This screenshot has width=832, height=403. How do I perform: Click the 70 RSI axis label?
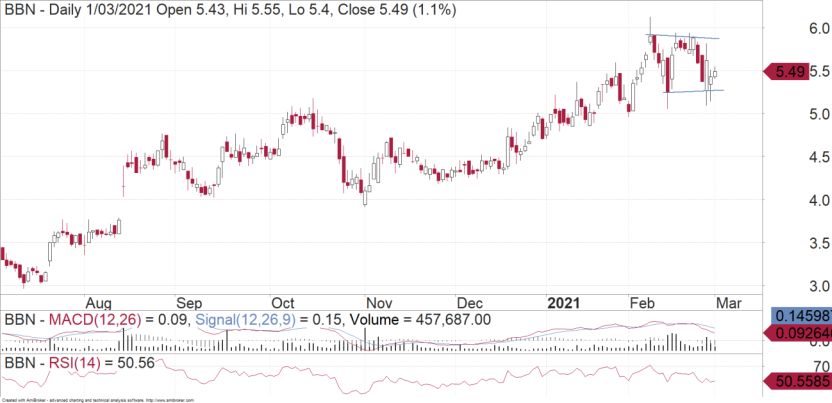(x=822, y=367)
